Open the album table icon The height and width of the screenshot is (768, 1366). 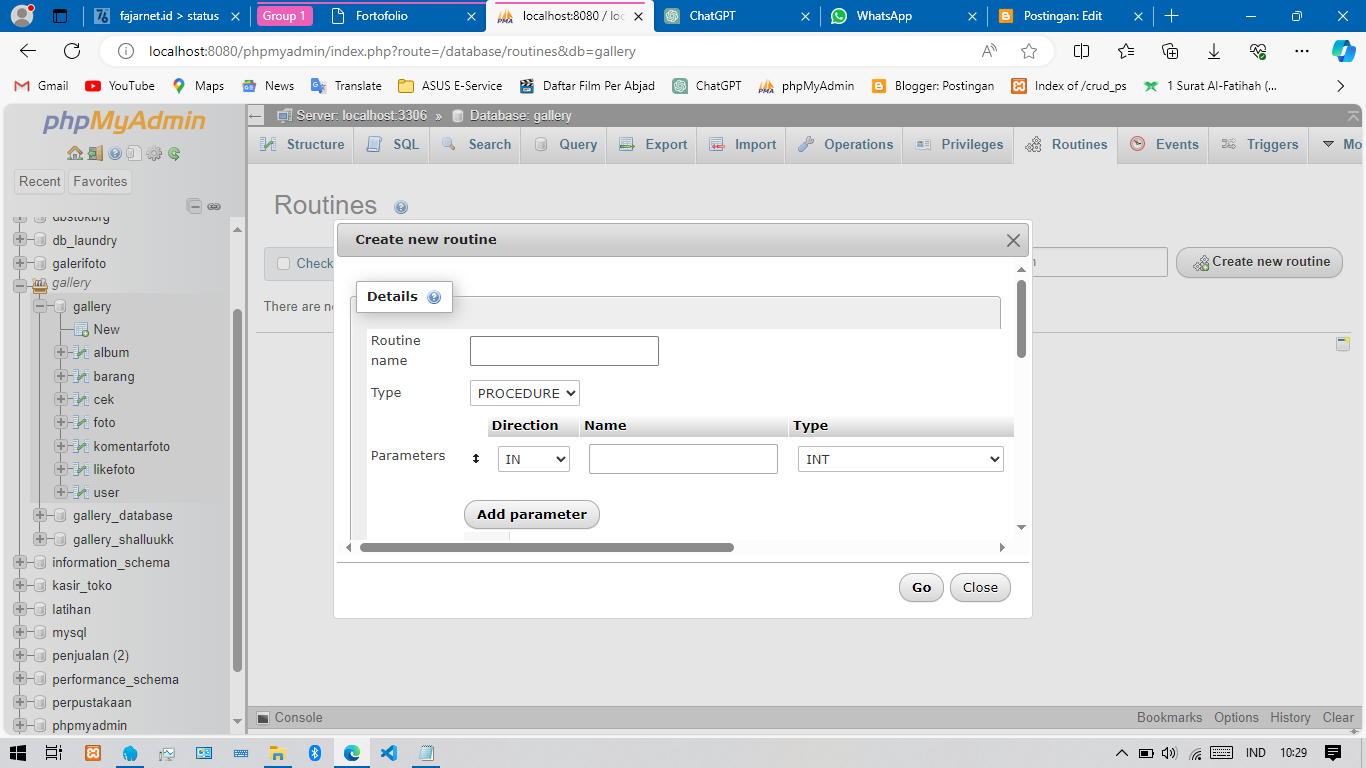point(82,353)
